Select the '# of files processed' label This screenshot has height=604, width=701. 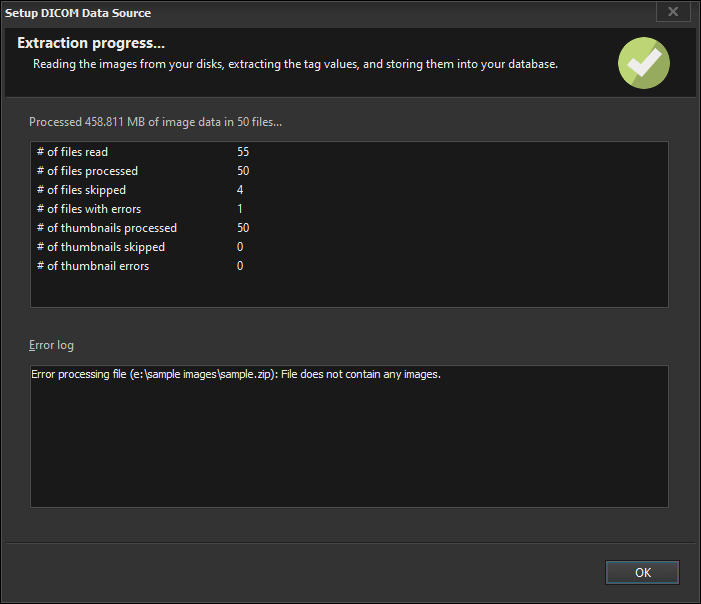coord(87,171)
